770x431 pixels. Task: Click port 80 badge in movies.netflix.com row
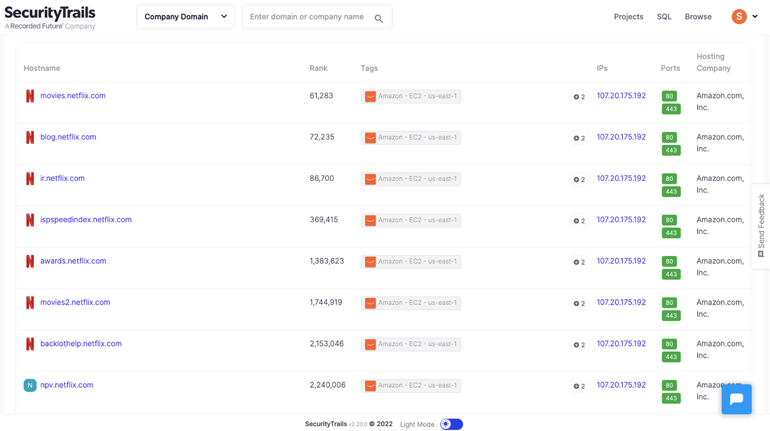[x=669, y=96]
